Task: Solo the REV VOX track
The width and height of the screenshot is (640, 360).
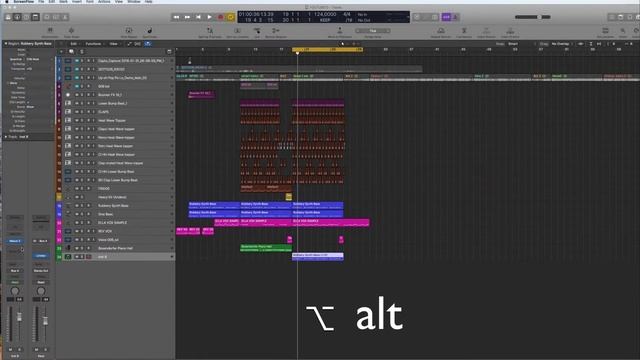Action: [x=82, y=231]
